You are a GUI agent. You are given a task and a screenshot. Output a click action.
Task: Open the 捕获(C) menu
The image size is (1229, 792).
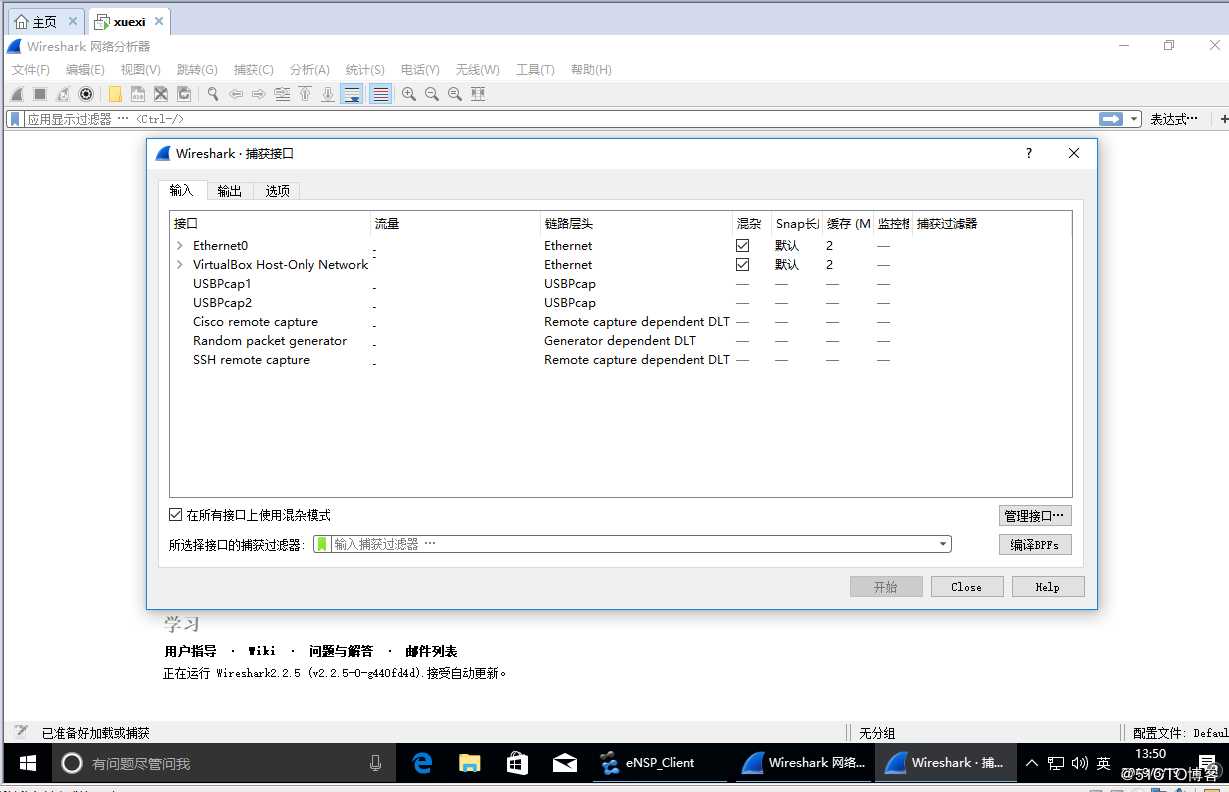point(253,70)
